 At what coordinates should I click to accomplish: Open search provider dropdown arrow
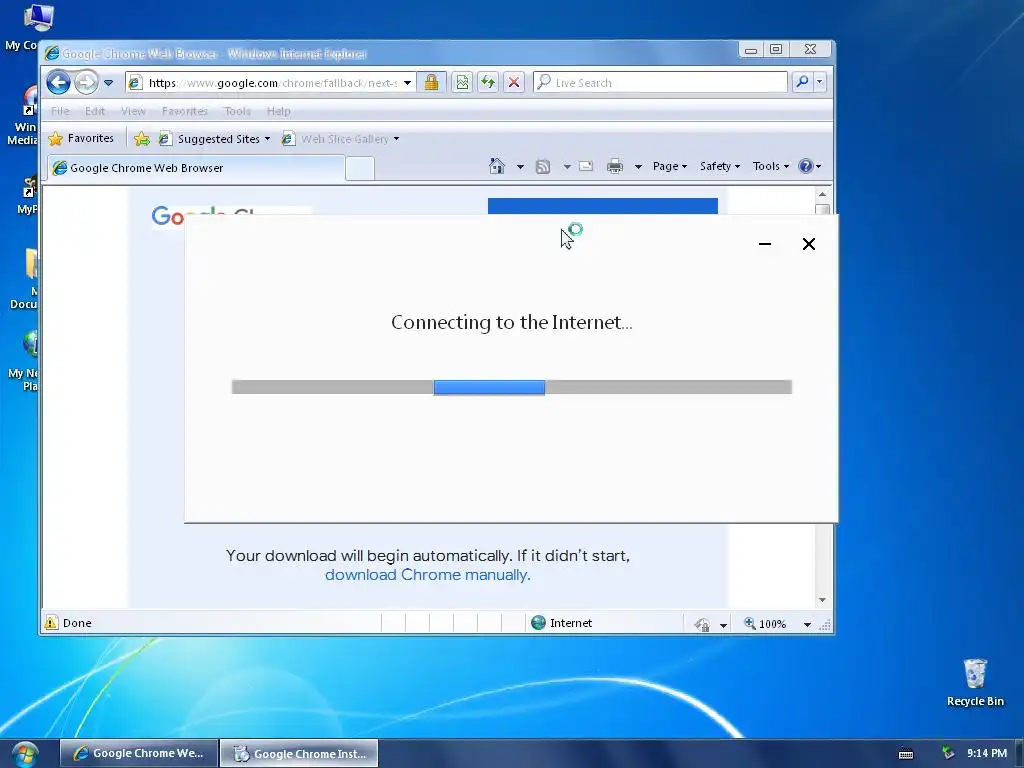click(x=820, y=82)
